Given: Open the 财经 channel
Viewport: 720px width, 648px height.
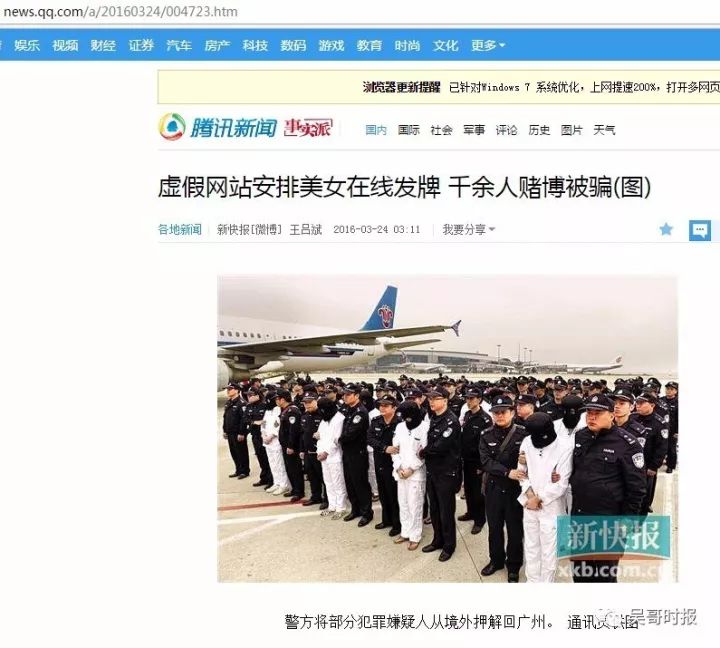Looking at the screenshot, I should 103,45.
